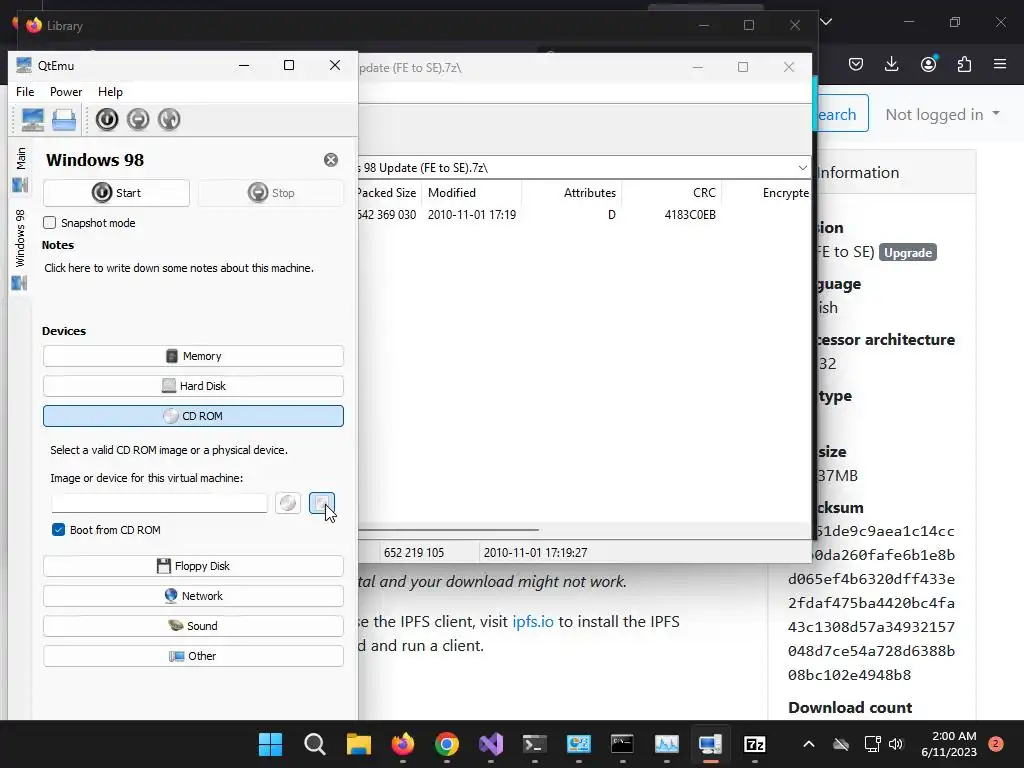Click the new virtual machine toolbar icon in QtEmu
Viewport: 1024px width, 768px height.
33,120
